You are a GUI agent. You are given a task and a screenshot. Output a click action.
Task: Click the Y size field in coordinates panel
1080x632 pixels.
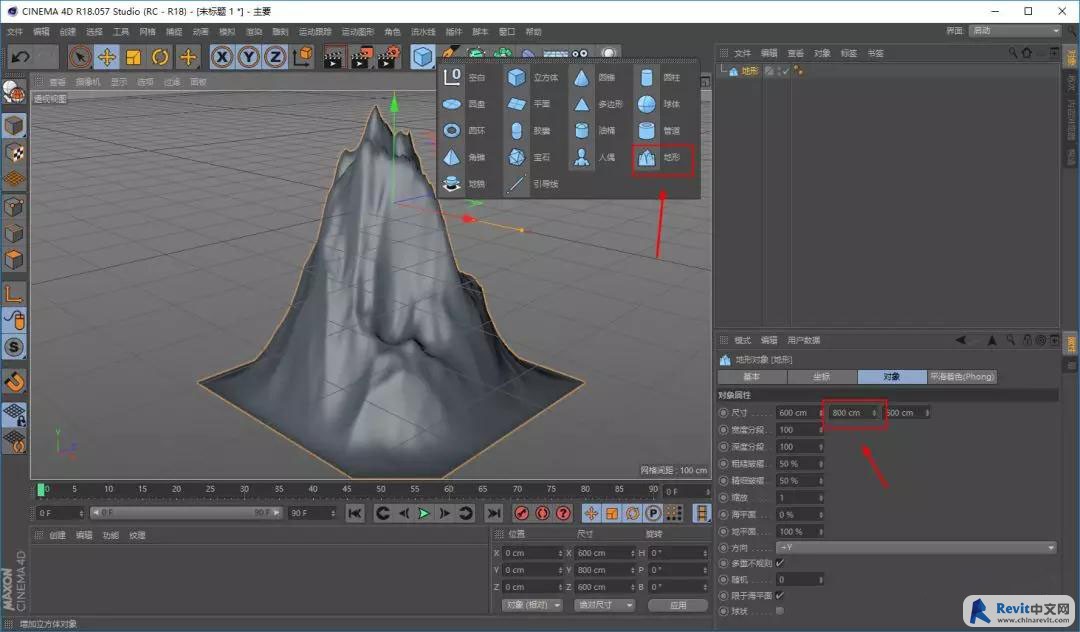(x=605, y=570)
